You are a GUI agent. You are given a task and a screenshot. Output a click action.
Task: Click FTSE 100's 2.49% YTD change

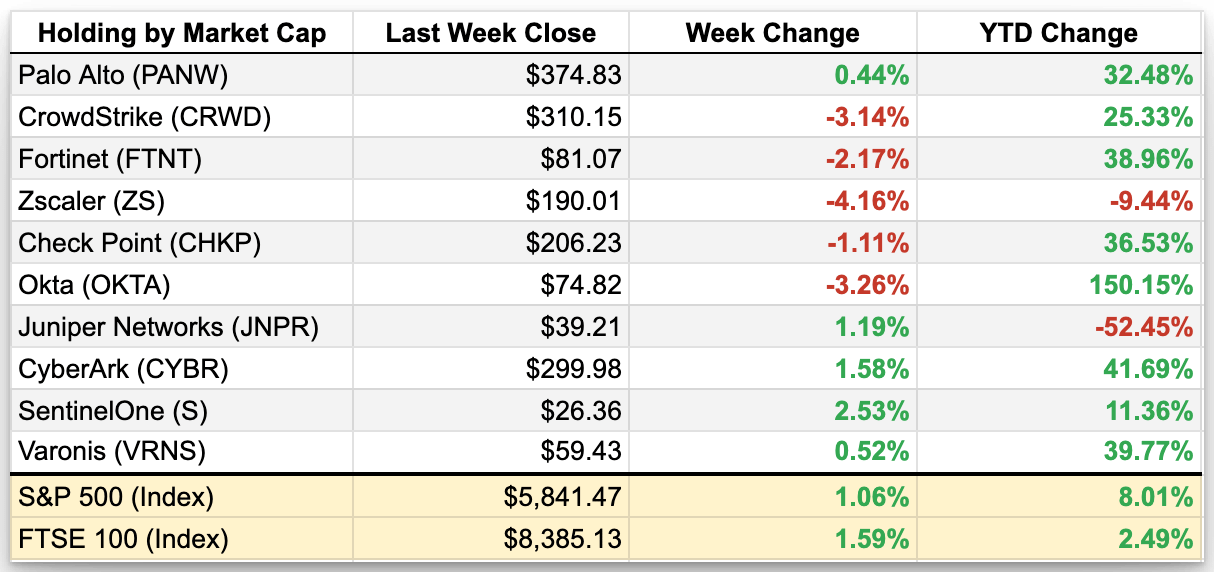tap(1157, 540)
